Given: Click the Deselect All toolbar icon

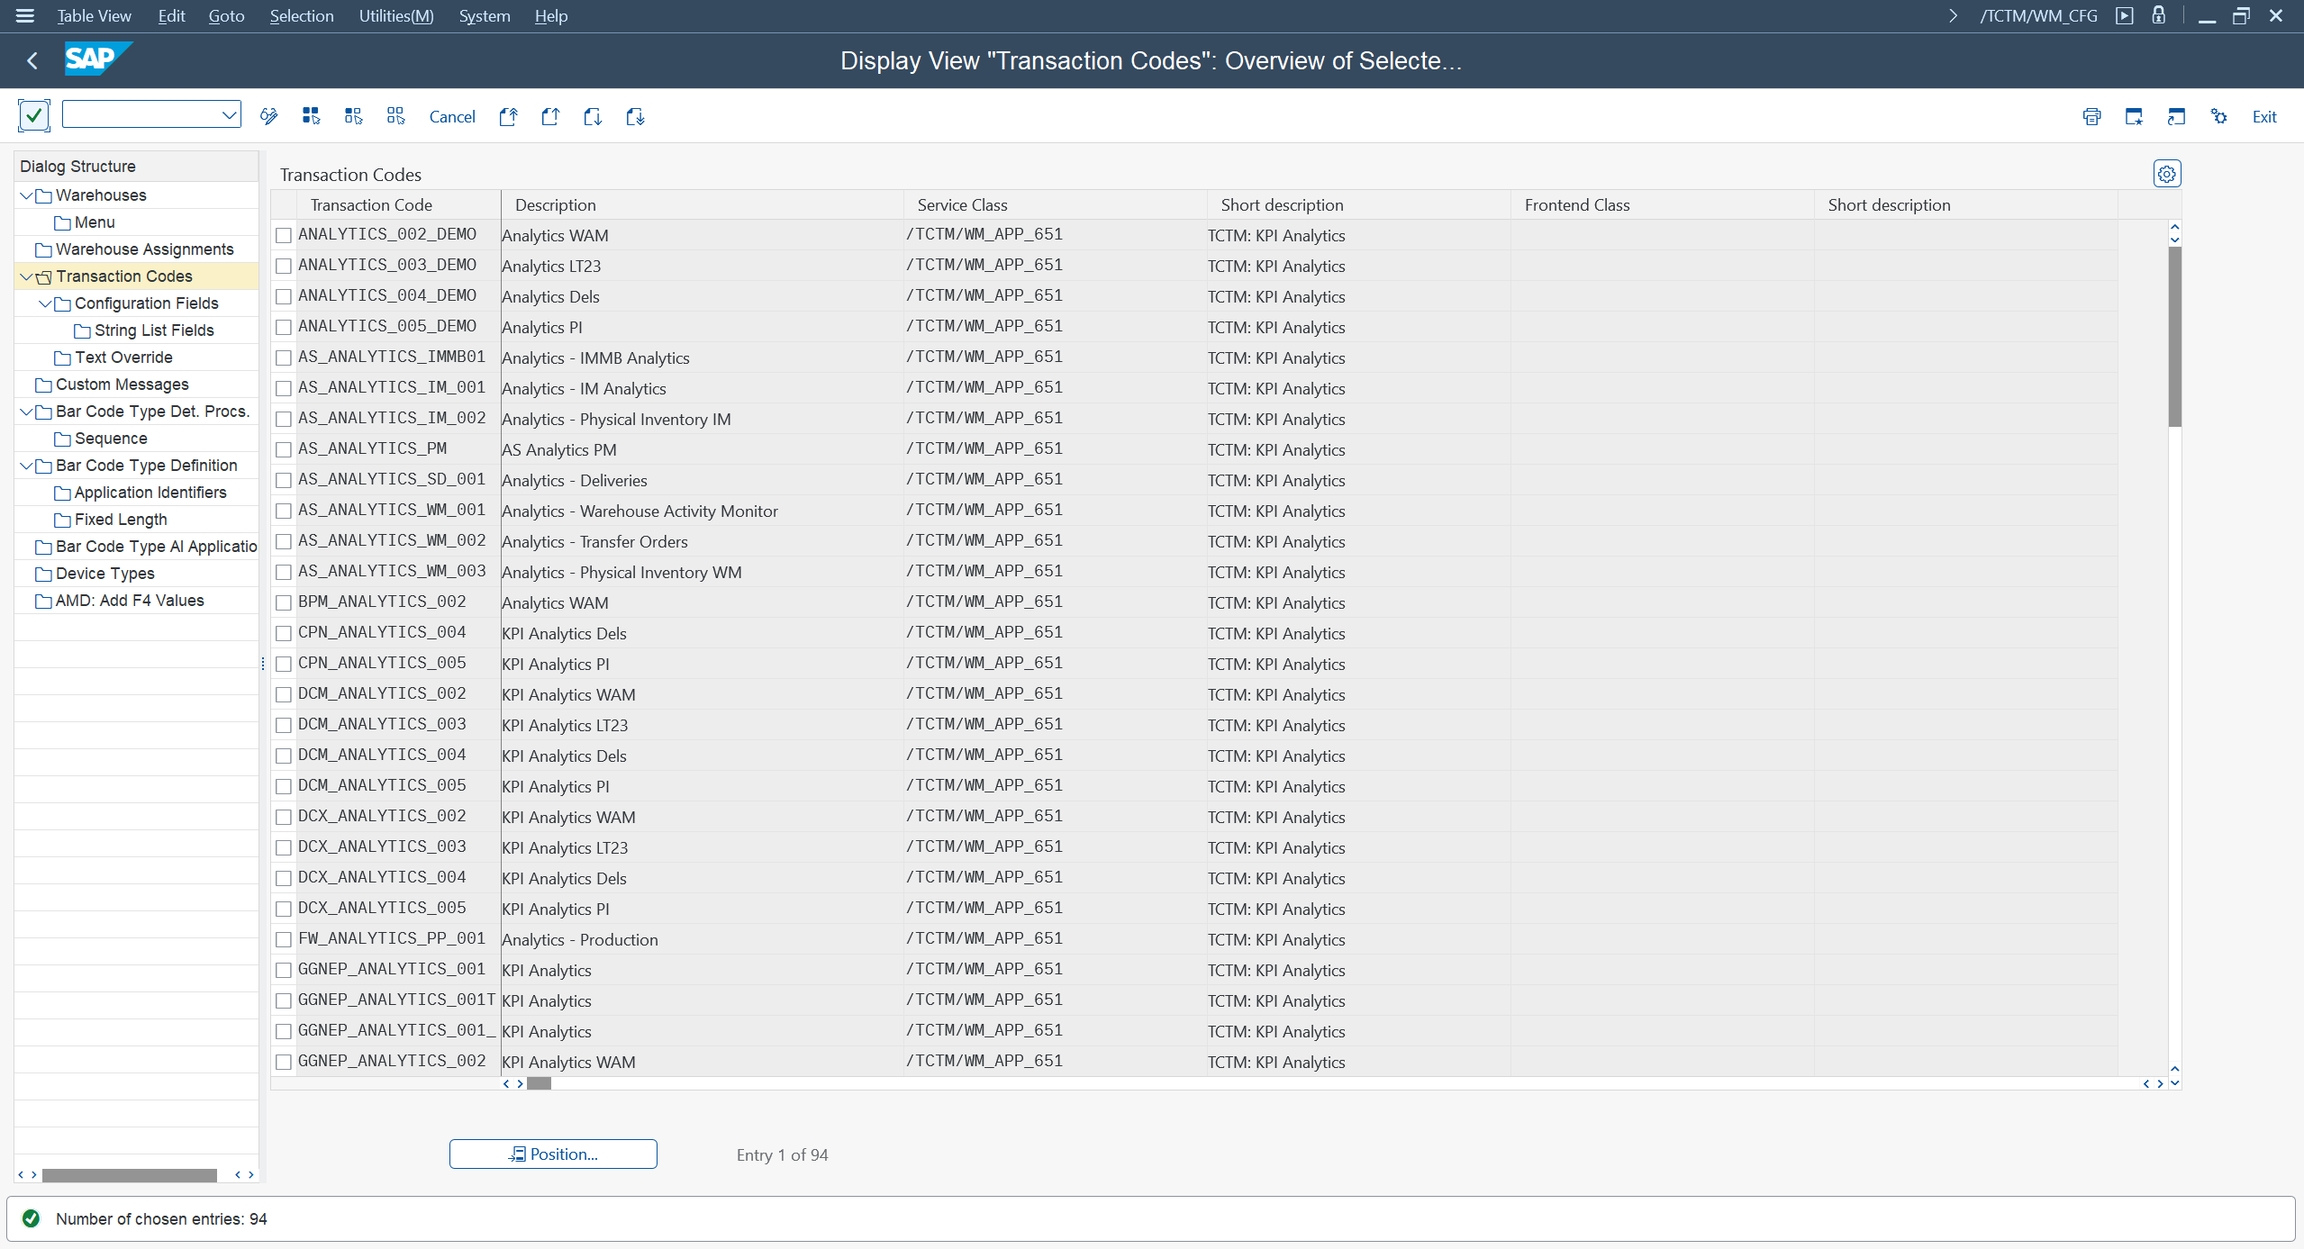Looking at the screenshot, I should [395, 116].
